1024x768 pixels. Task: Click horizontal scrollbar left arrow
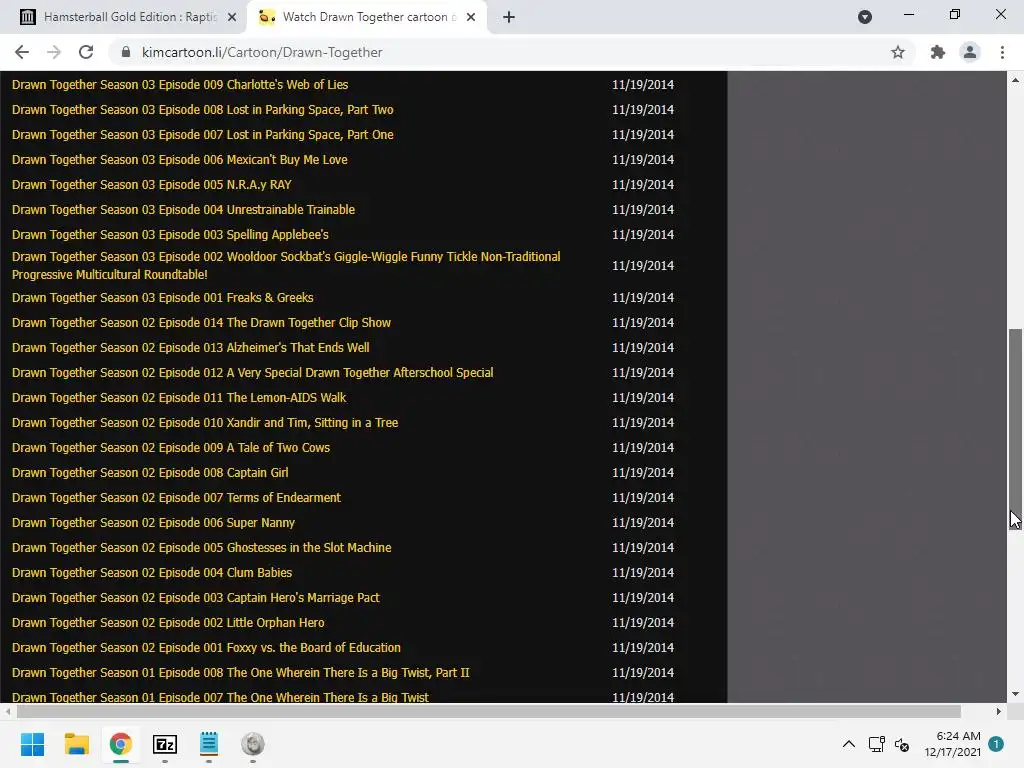click(x=7, y=711)
